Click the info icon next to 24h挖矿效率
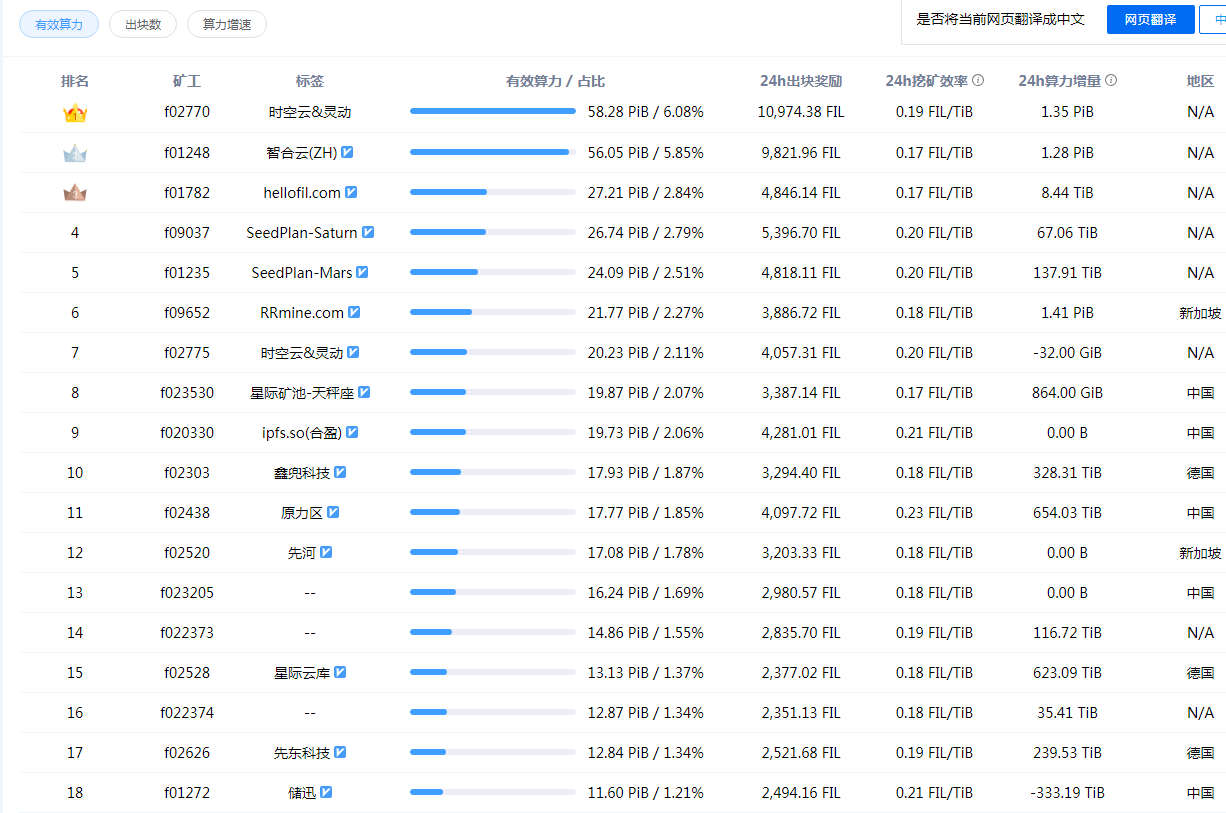The height and width of the screenshot is (813, 1226). [978, 80]
